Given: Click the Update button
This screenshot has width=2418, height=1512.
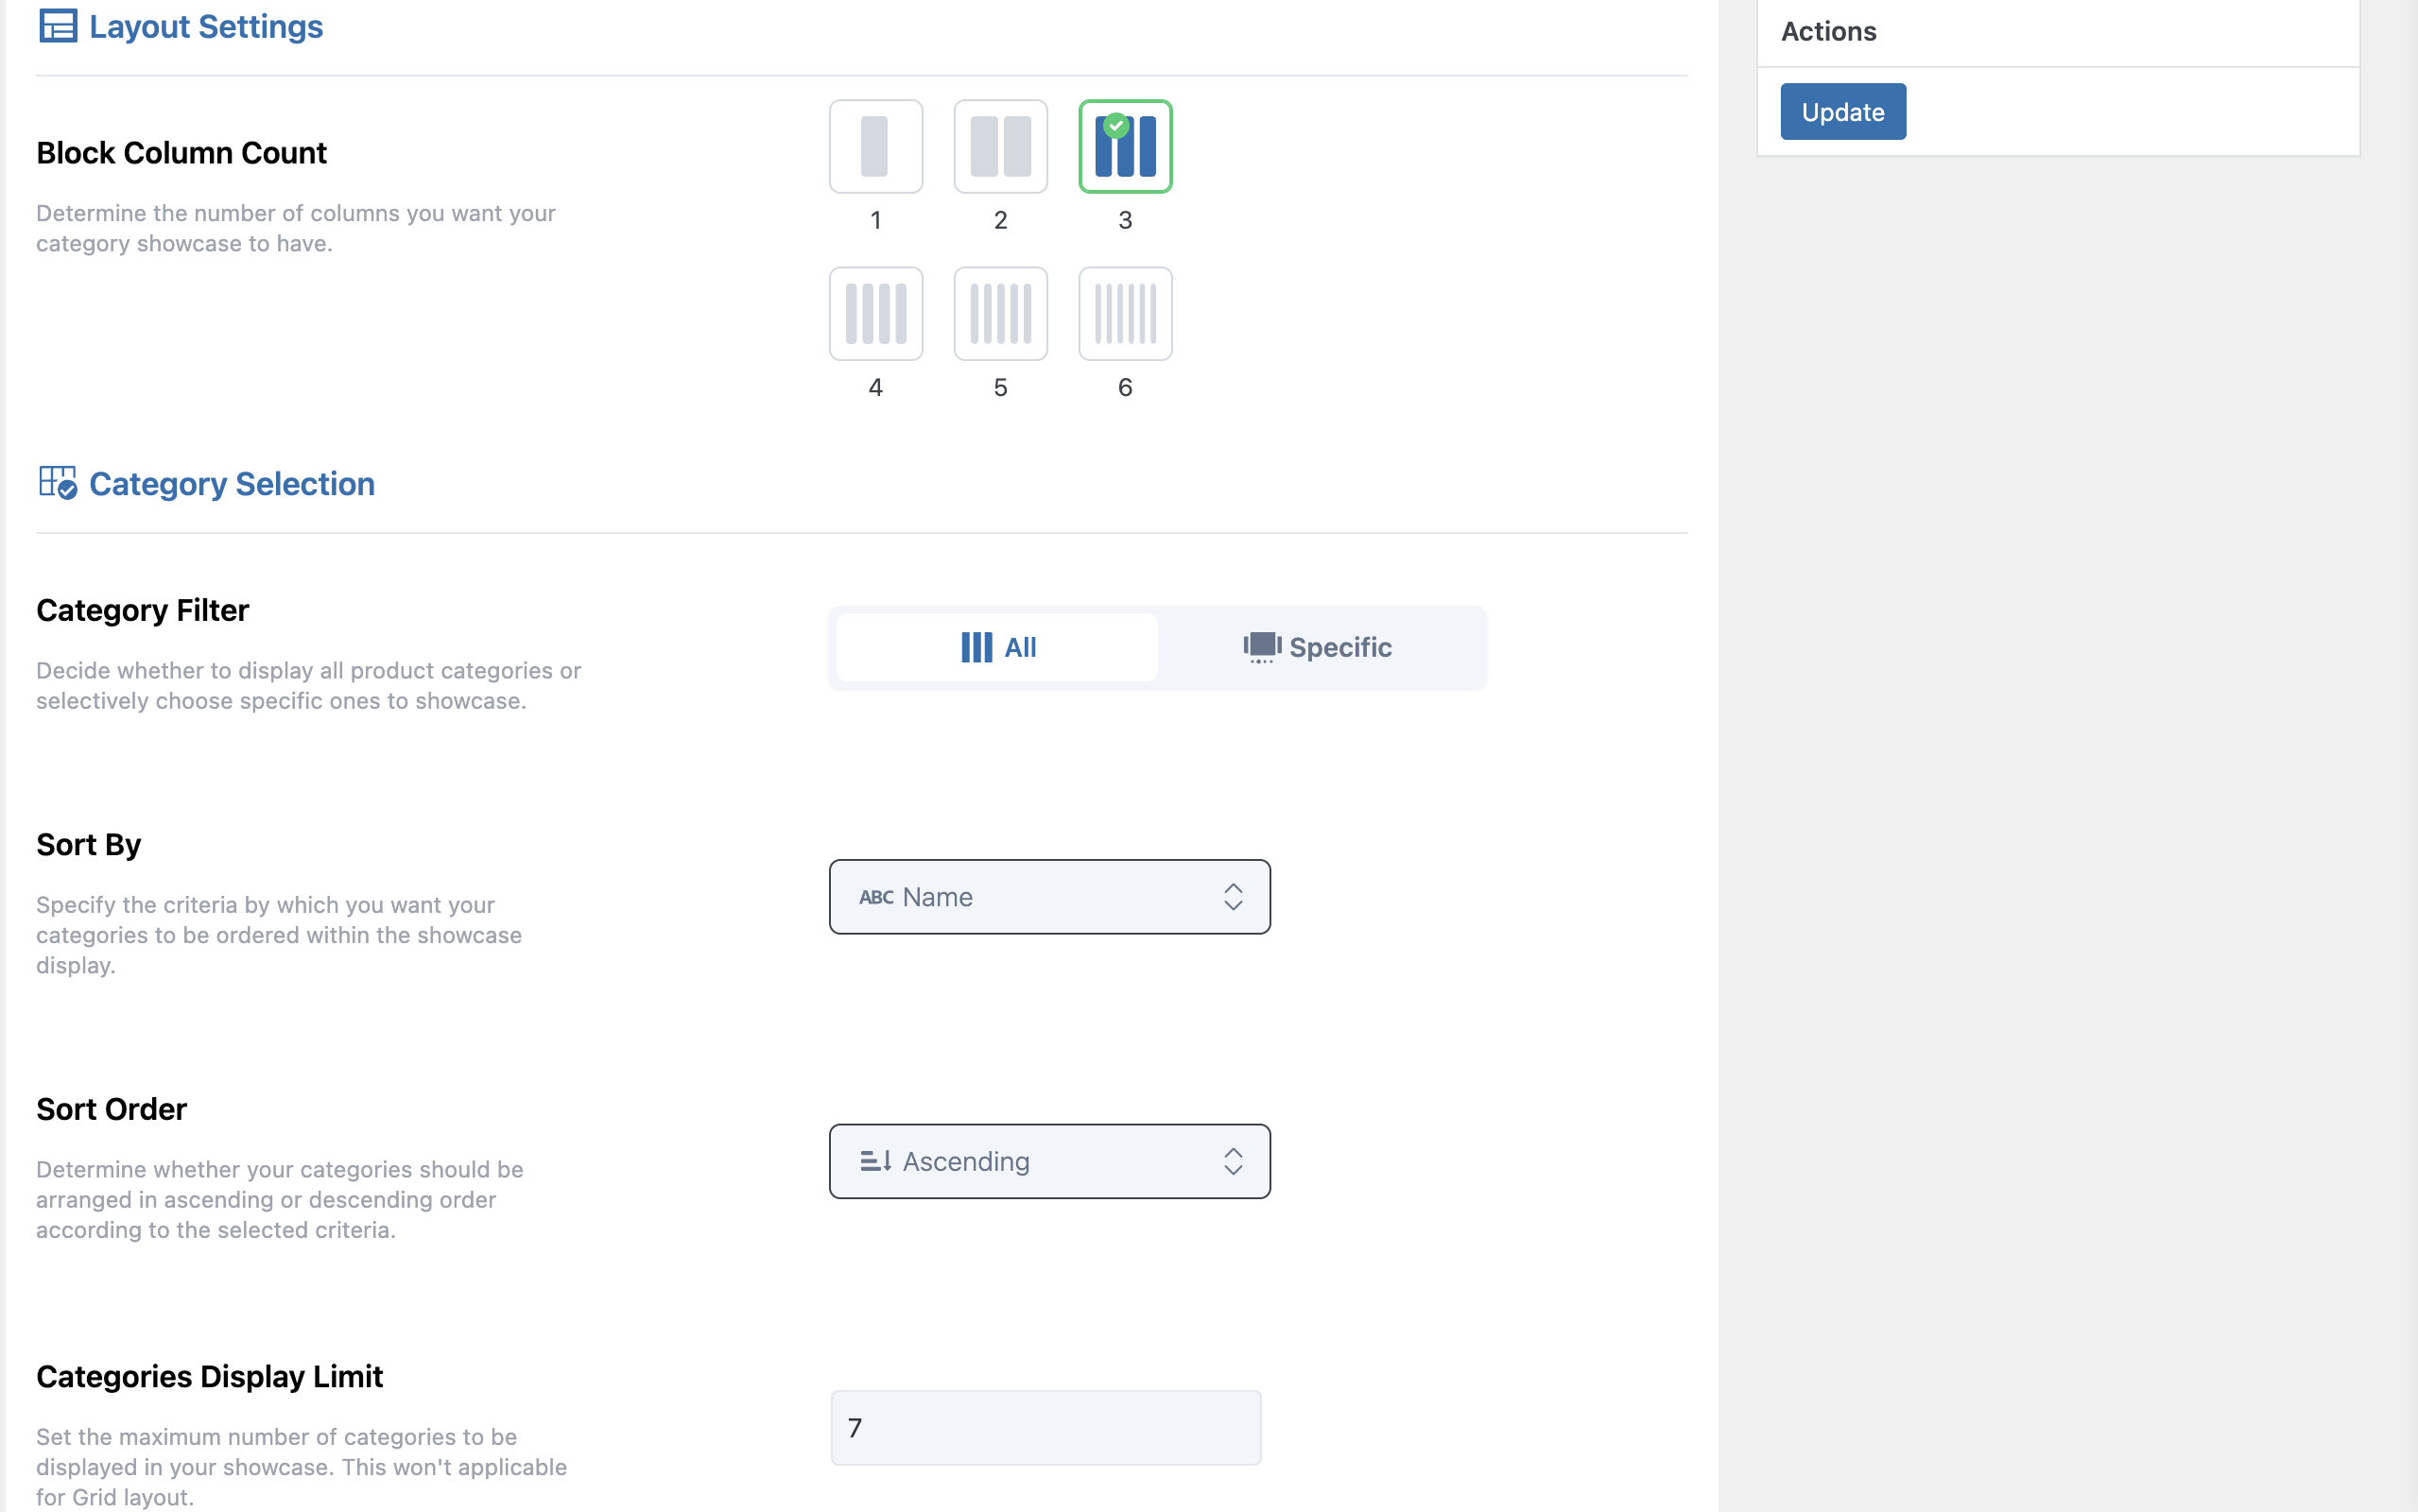Looking at the screenshot, I should 1842,112.
